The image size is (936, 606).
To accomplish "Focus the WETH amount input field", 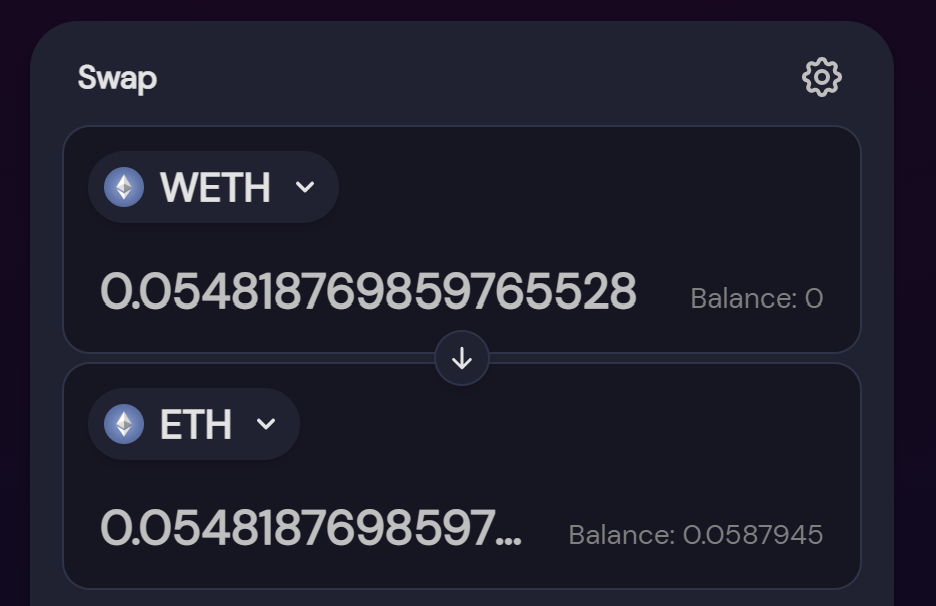I will (368, 292).
